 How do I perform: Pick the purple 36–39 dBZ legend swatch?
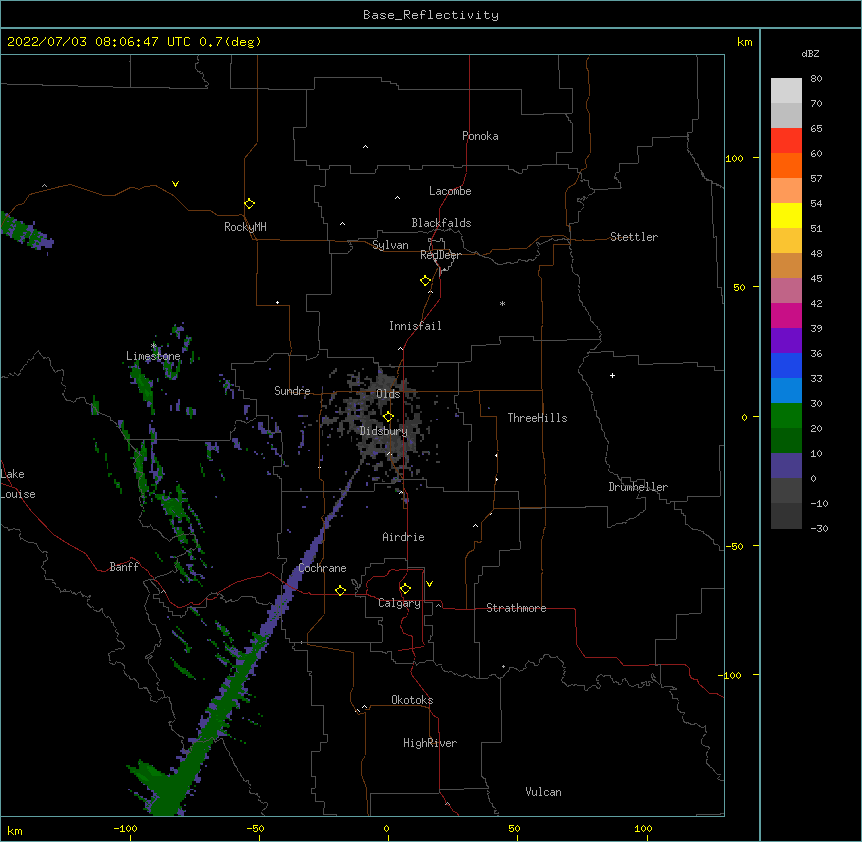pos(786,341)
